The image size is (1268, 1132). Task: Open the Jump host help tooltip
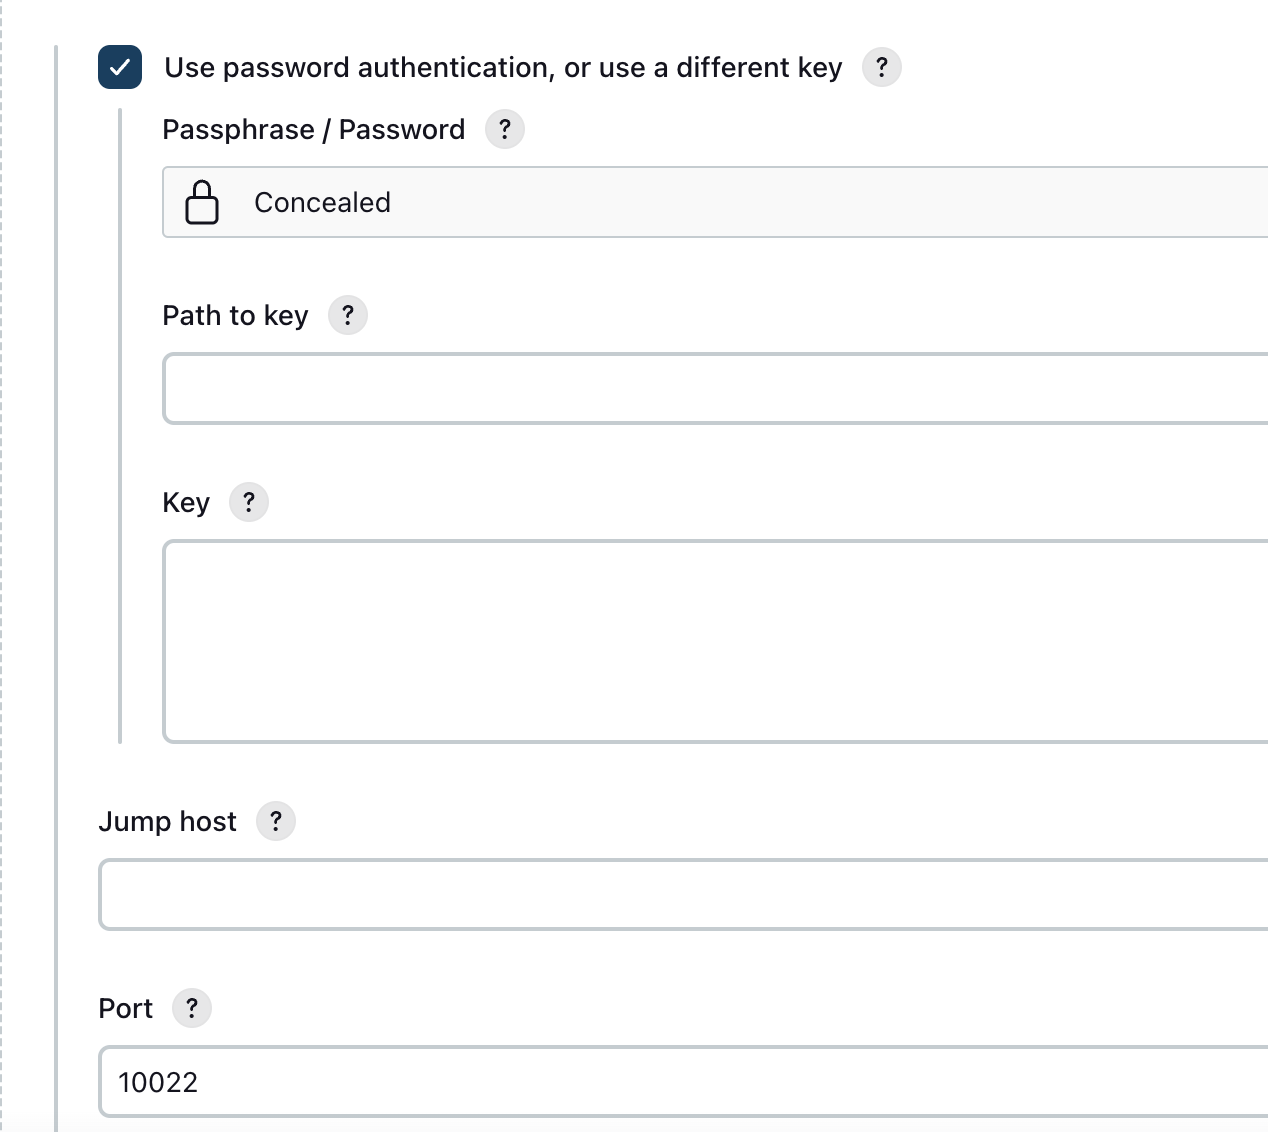(276, 821)
